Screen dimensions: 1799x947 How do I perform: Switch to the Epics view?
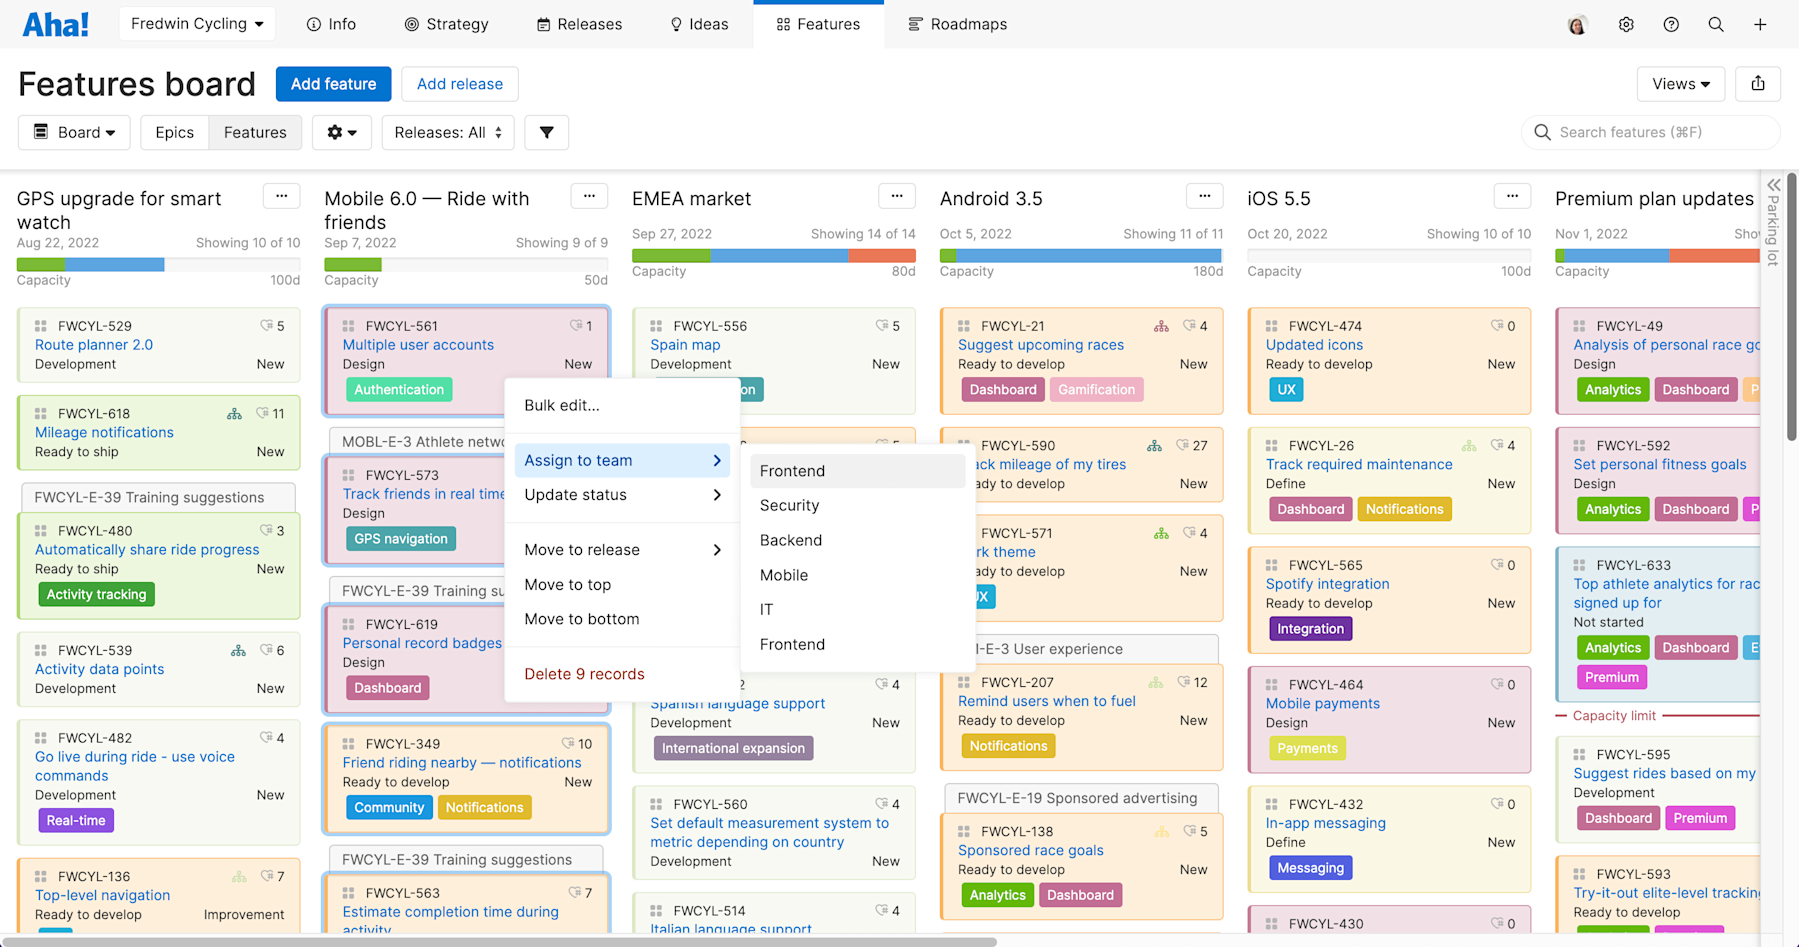coord(174,132)
